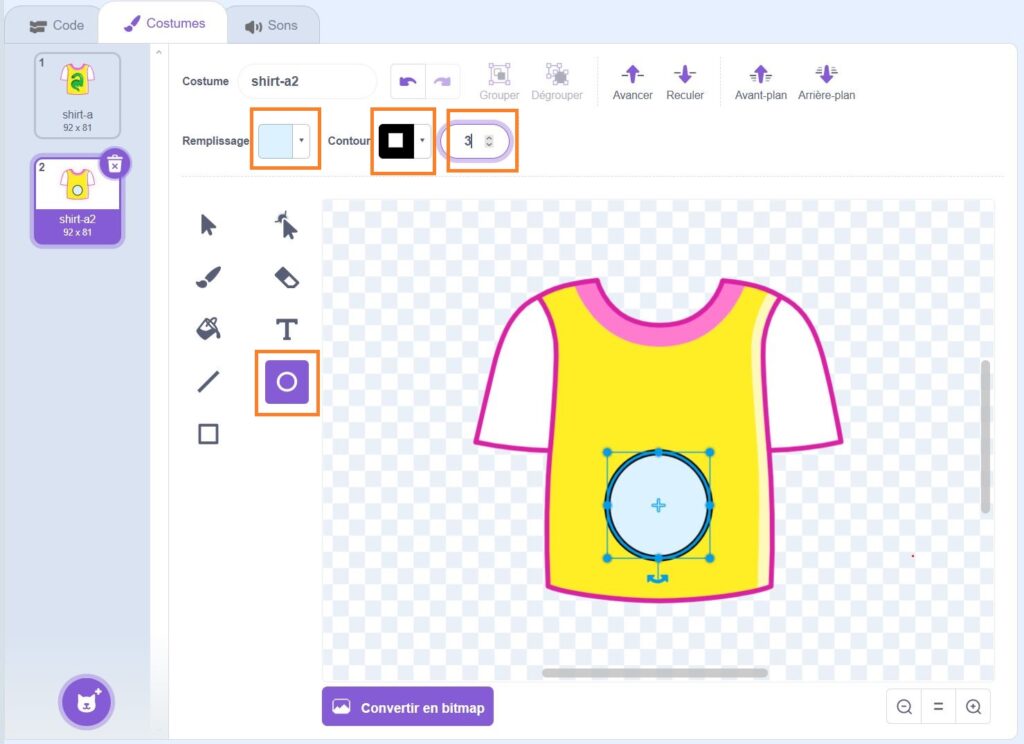Select the Circle tool
The height and width of the screenshot is (744, 1024).
(x=287, y=381)
